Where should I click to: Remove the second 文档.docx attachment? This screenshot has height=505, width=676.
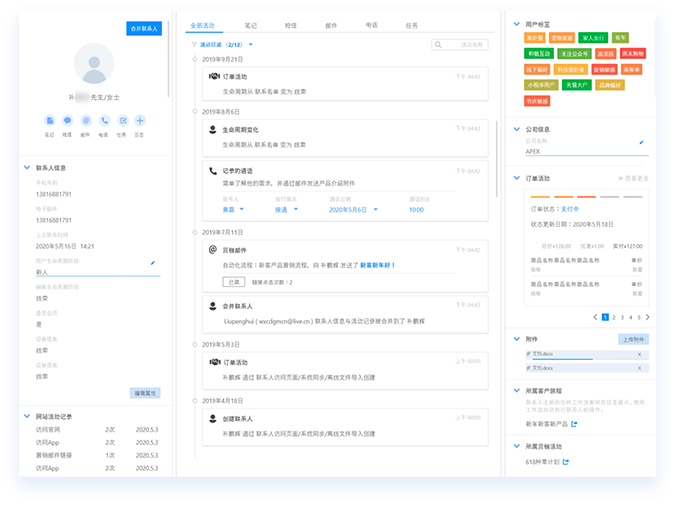(x=639, y=368)
